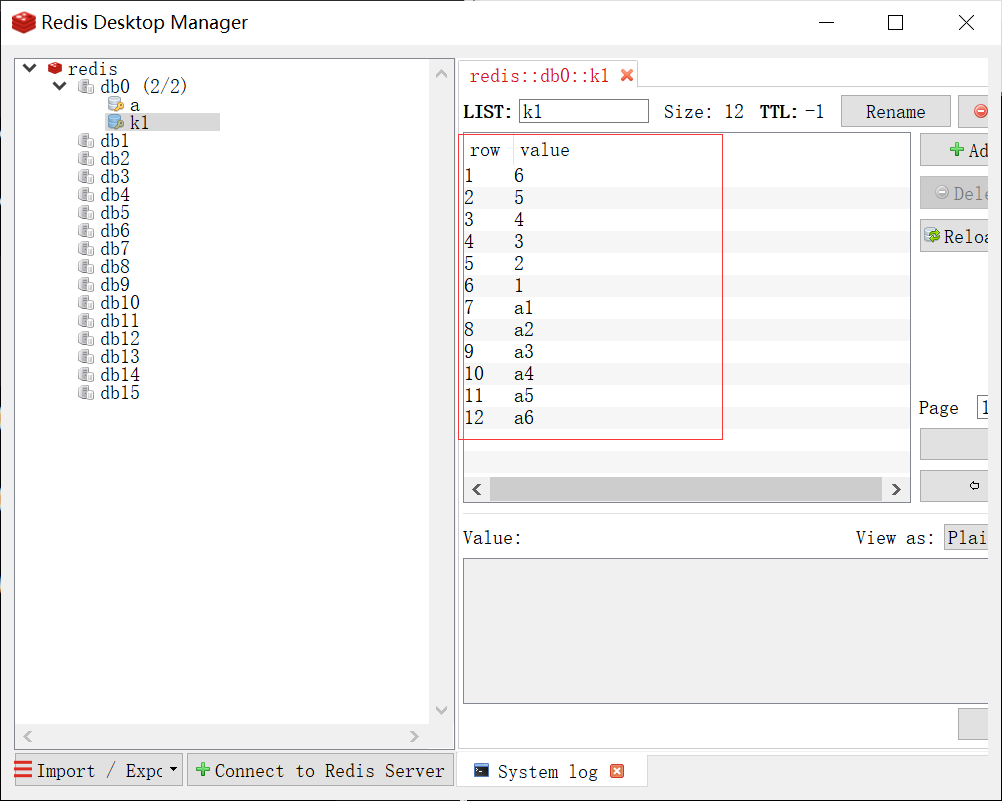Viewport: 1002px width, 801px height.
Task: Click the db10 database icon
Action: coord(86,302)
